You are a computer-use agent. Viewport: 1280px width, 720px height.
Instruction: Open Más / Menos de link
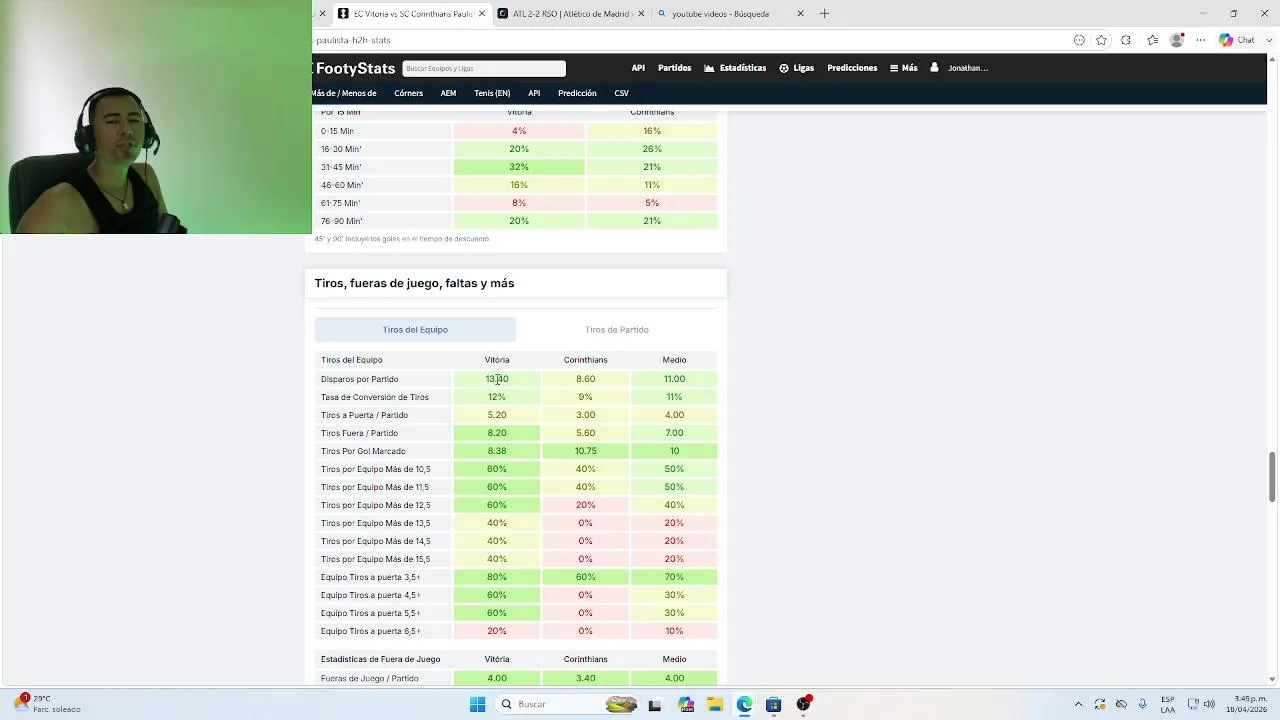[345, 93]
